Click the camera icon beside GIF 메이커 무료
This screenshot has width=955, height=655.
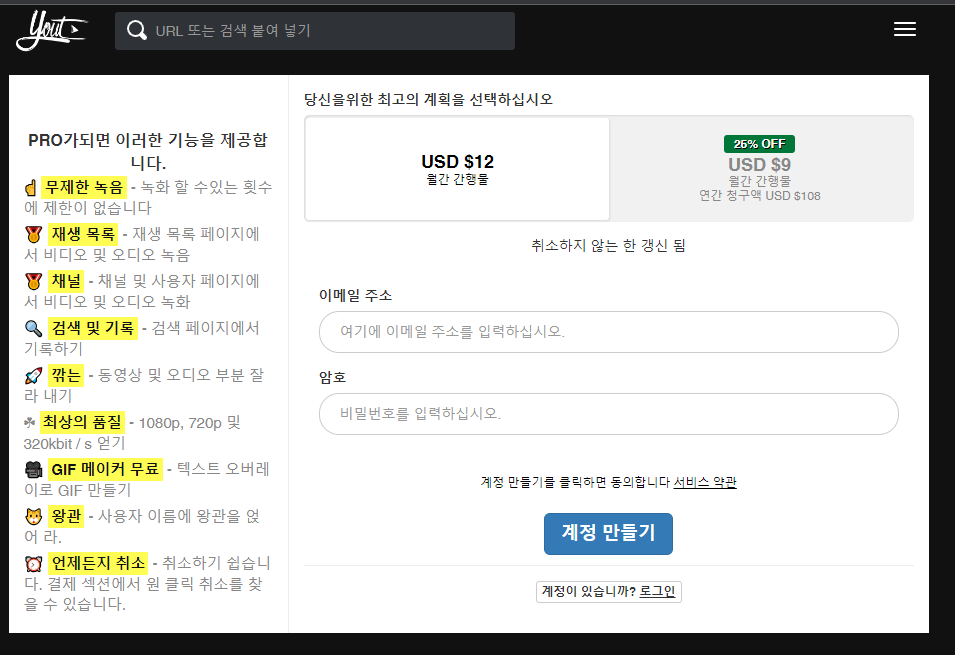tap(33, 469)
